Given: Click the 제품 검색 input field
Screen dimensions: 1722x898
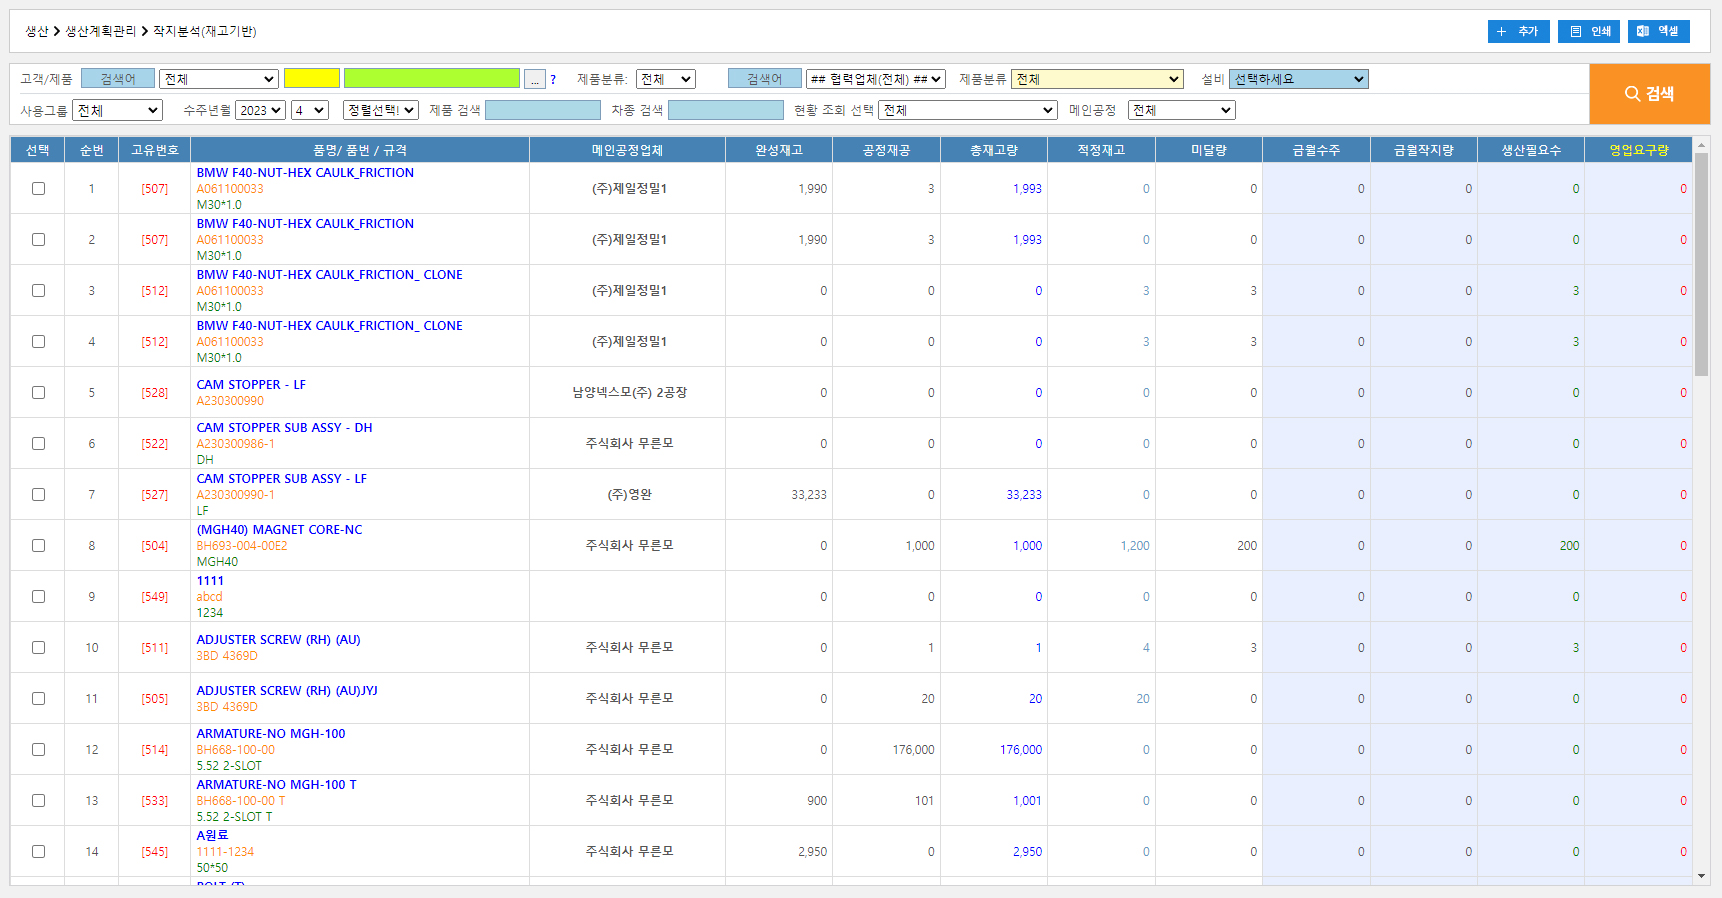Looking at the screenshot, I should (542, 110).
